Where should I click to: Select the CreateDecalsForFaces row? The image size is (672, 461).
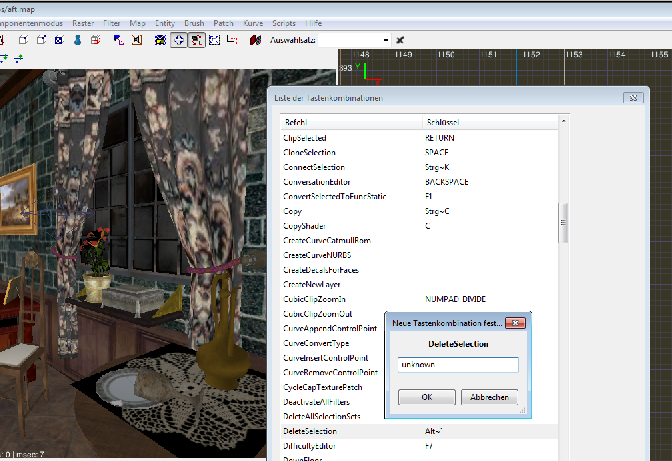coord(419,270)
